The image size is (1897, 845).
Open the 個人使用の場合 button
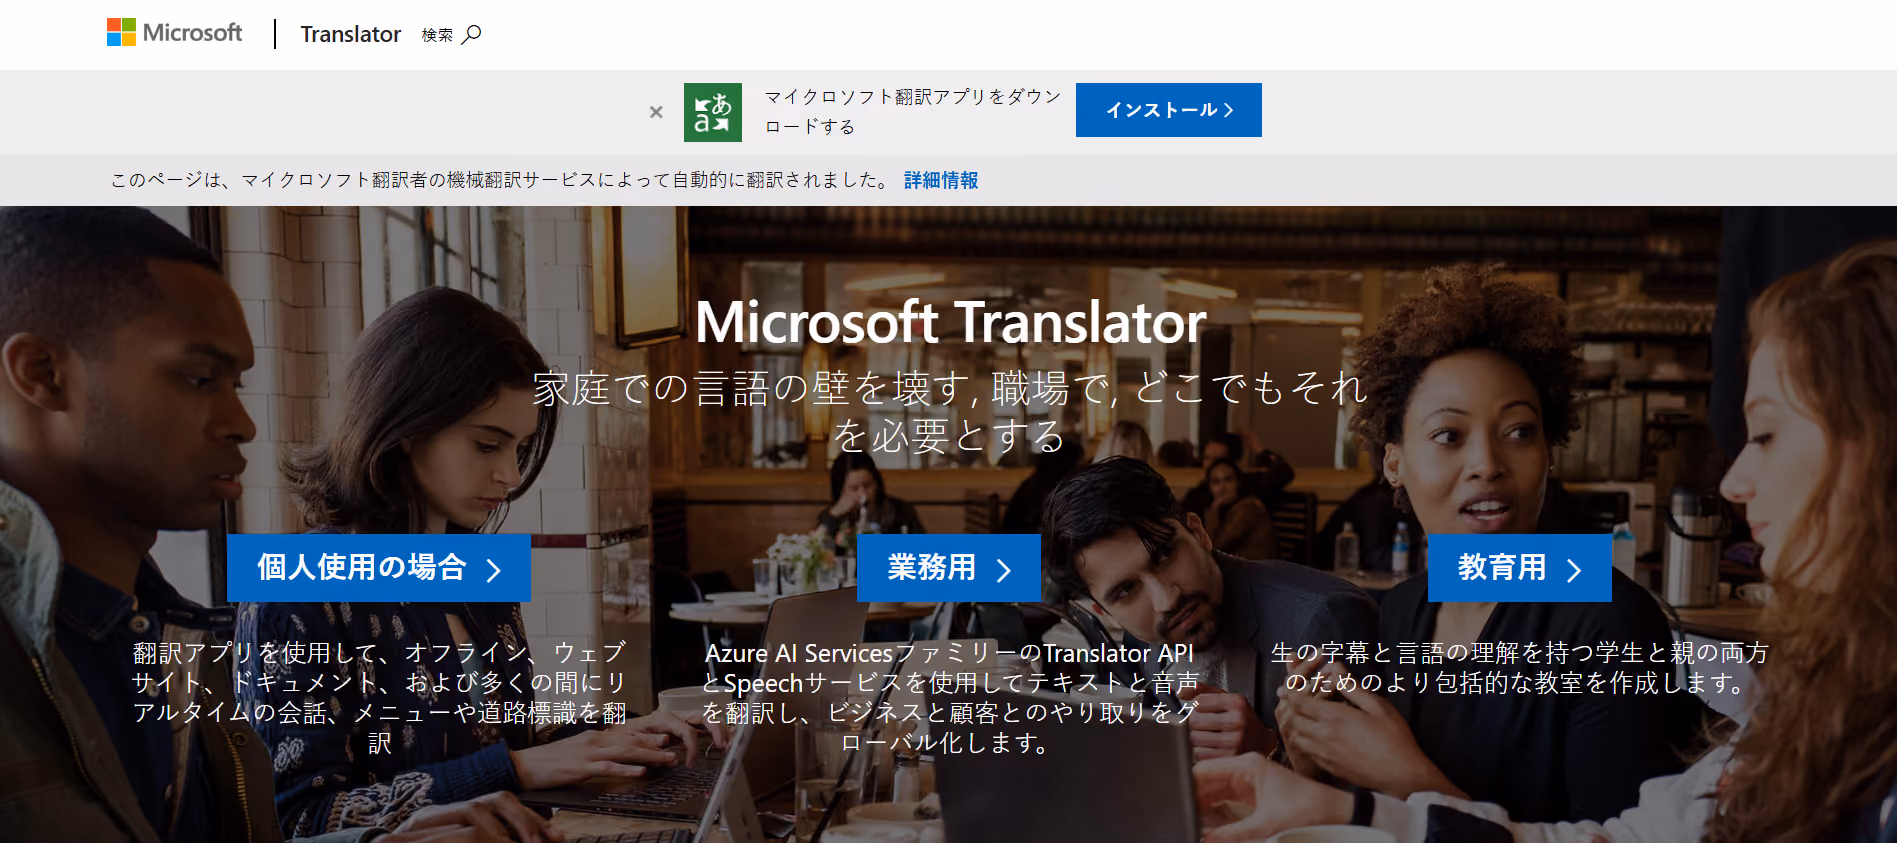[x=379, y=568]
